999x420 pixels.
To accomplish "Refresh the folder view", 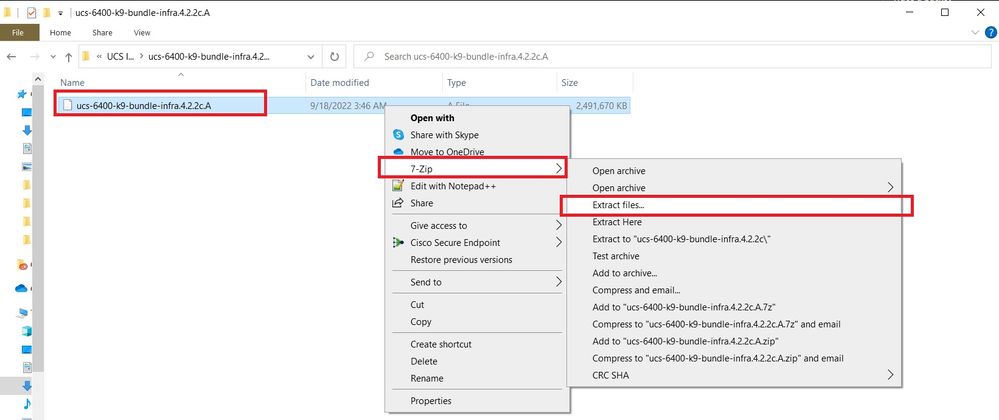I will coord(334,57).
